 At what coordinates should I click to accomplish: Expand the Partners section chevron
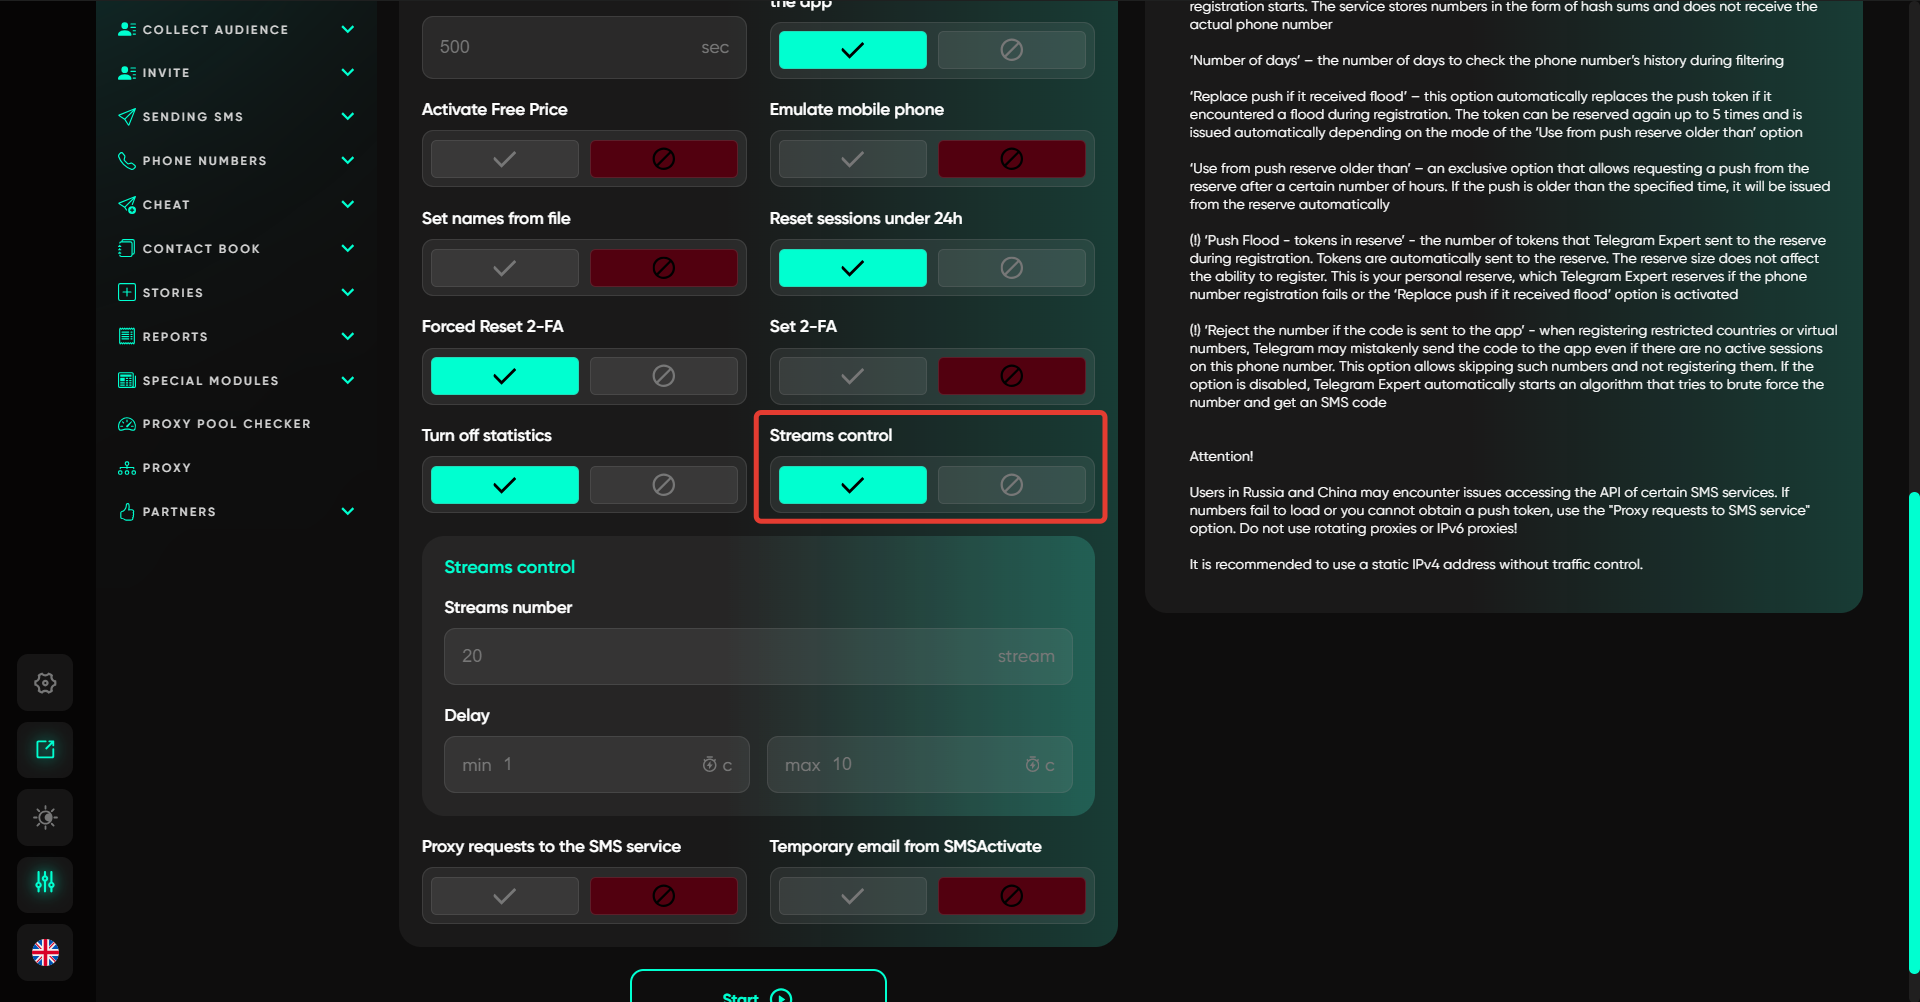pos(348,511)
